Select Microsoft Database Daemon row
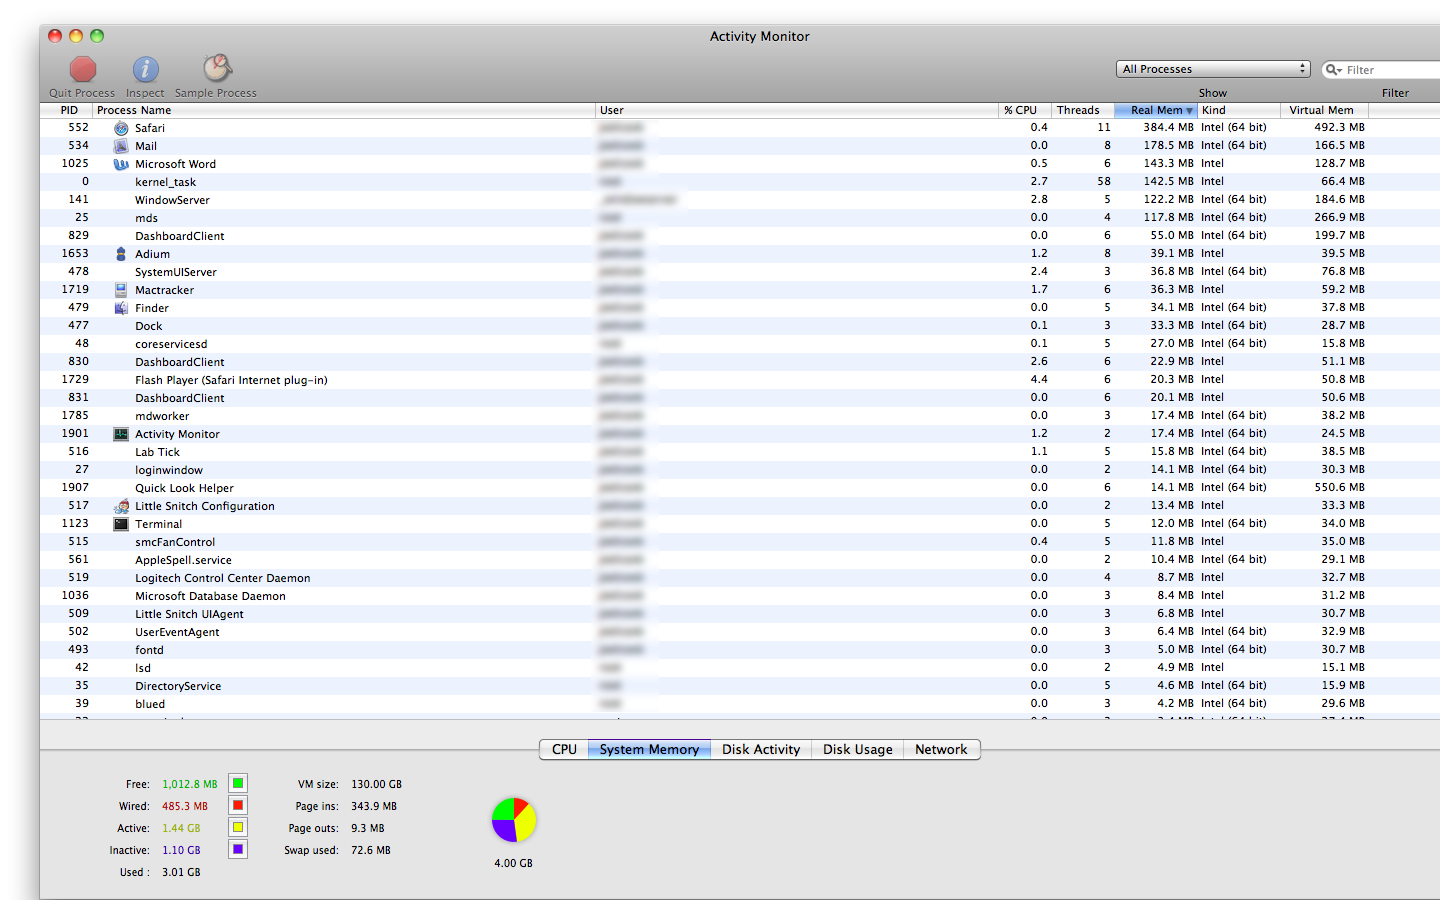1440x900 pixels. click(740, 596)
